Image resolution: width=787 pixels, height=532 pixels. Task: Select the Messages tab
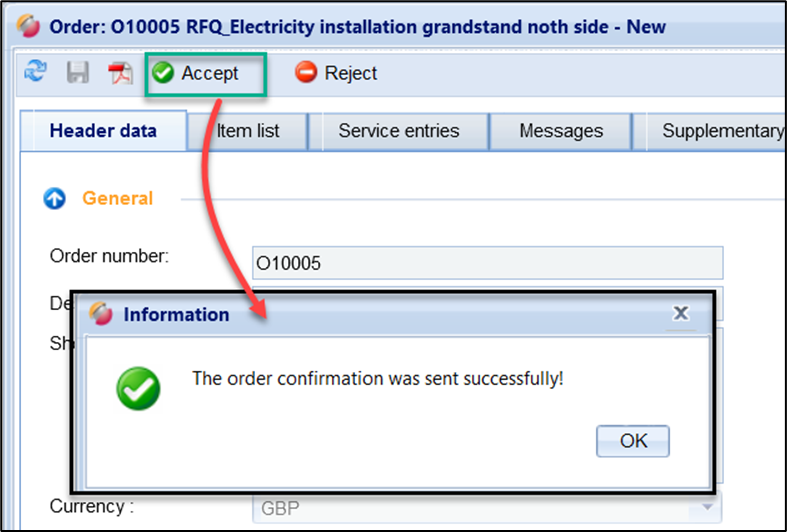point(561,131)
